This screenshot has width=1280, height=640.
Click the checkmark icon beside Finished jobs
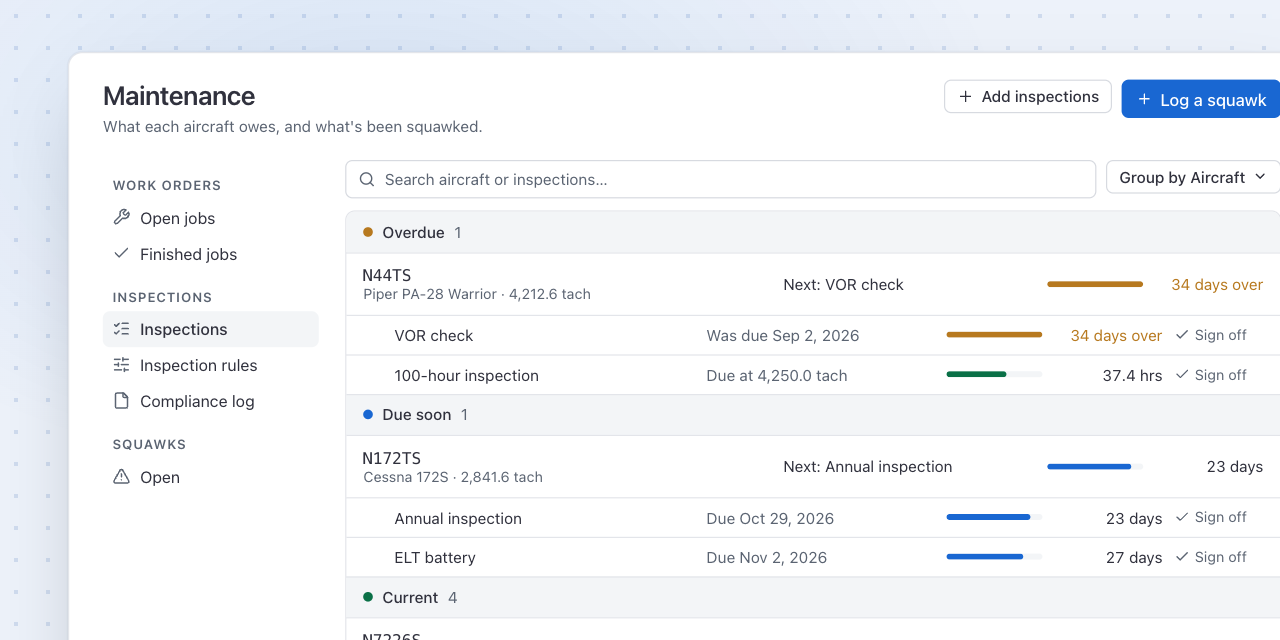point(122,253)
